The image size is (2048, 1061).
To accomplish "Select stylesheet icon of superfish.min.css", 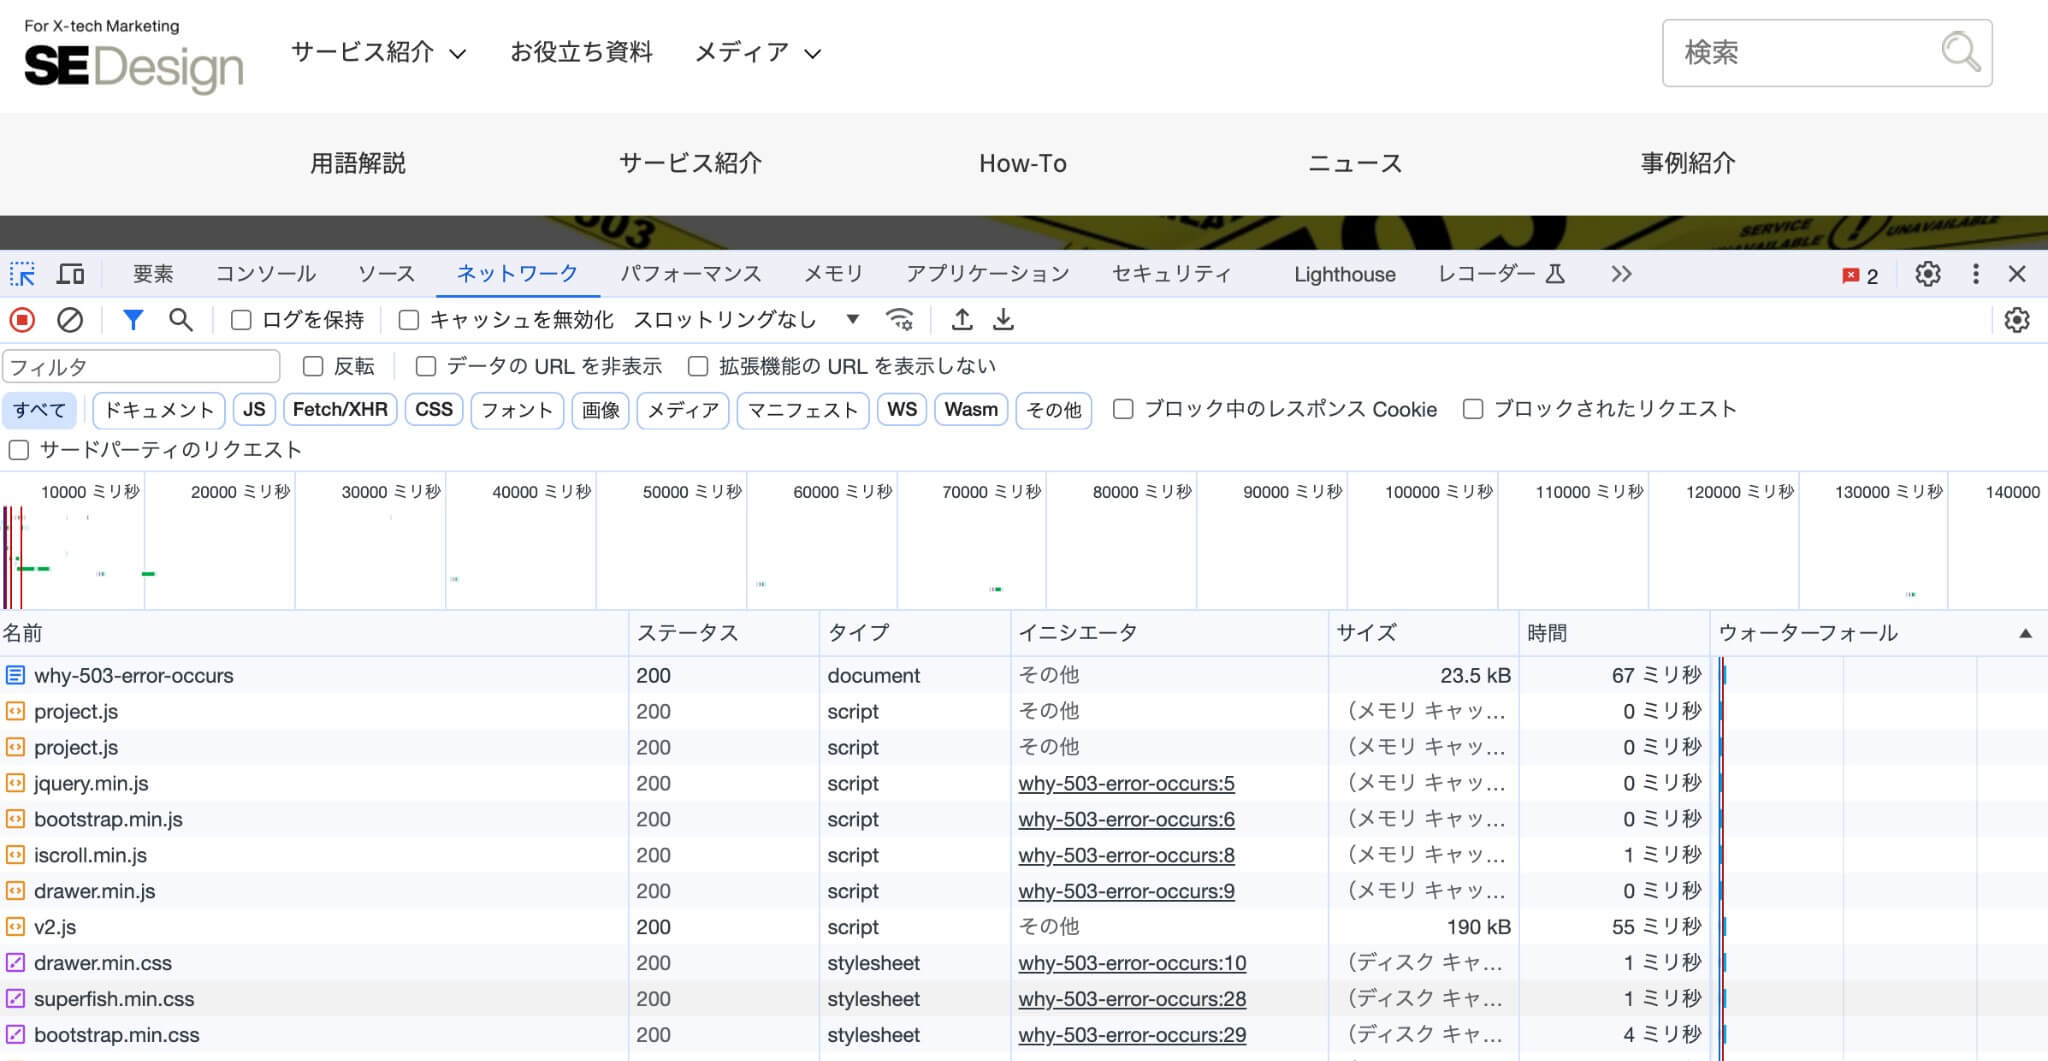I will click(15, 999).
